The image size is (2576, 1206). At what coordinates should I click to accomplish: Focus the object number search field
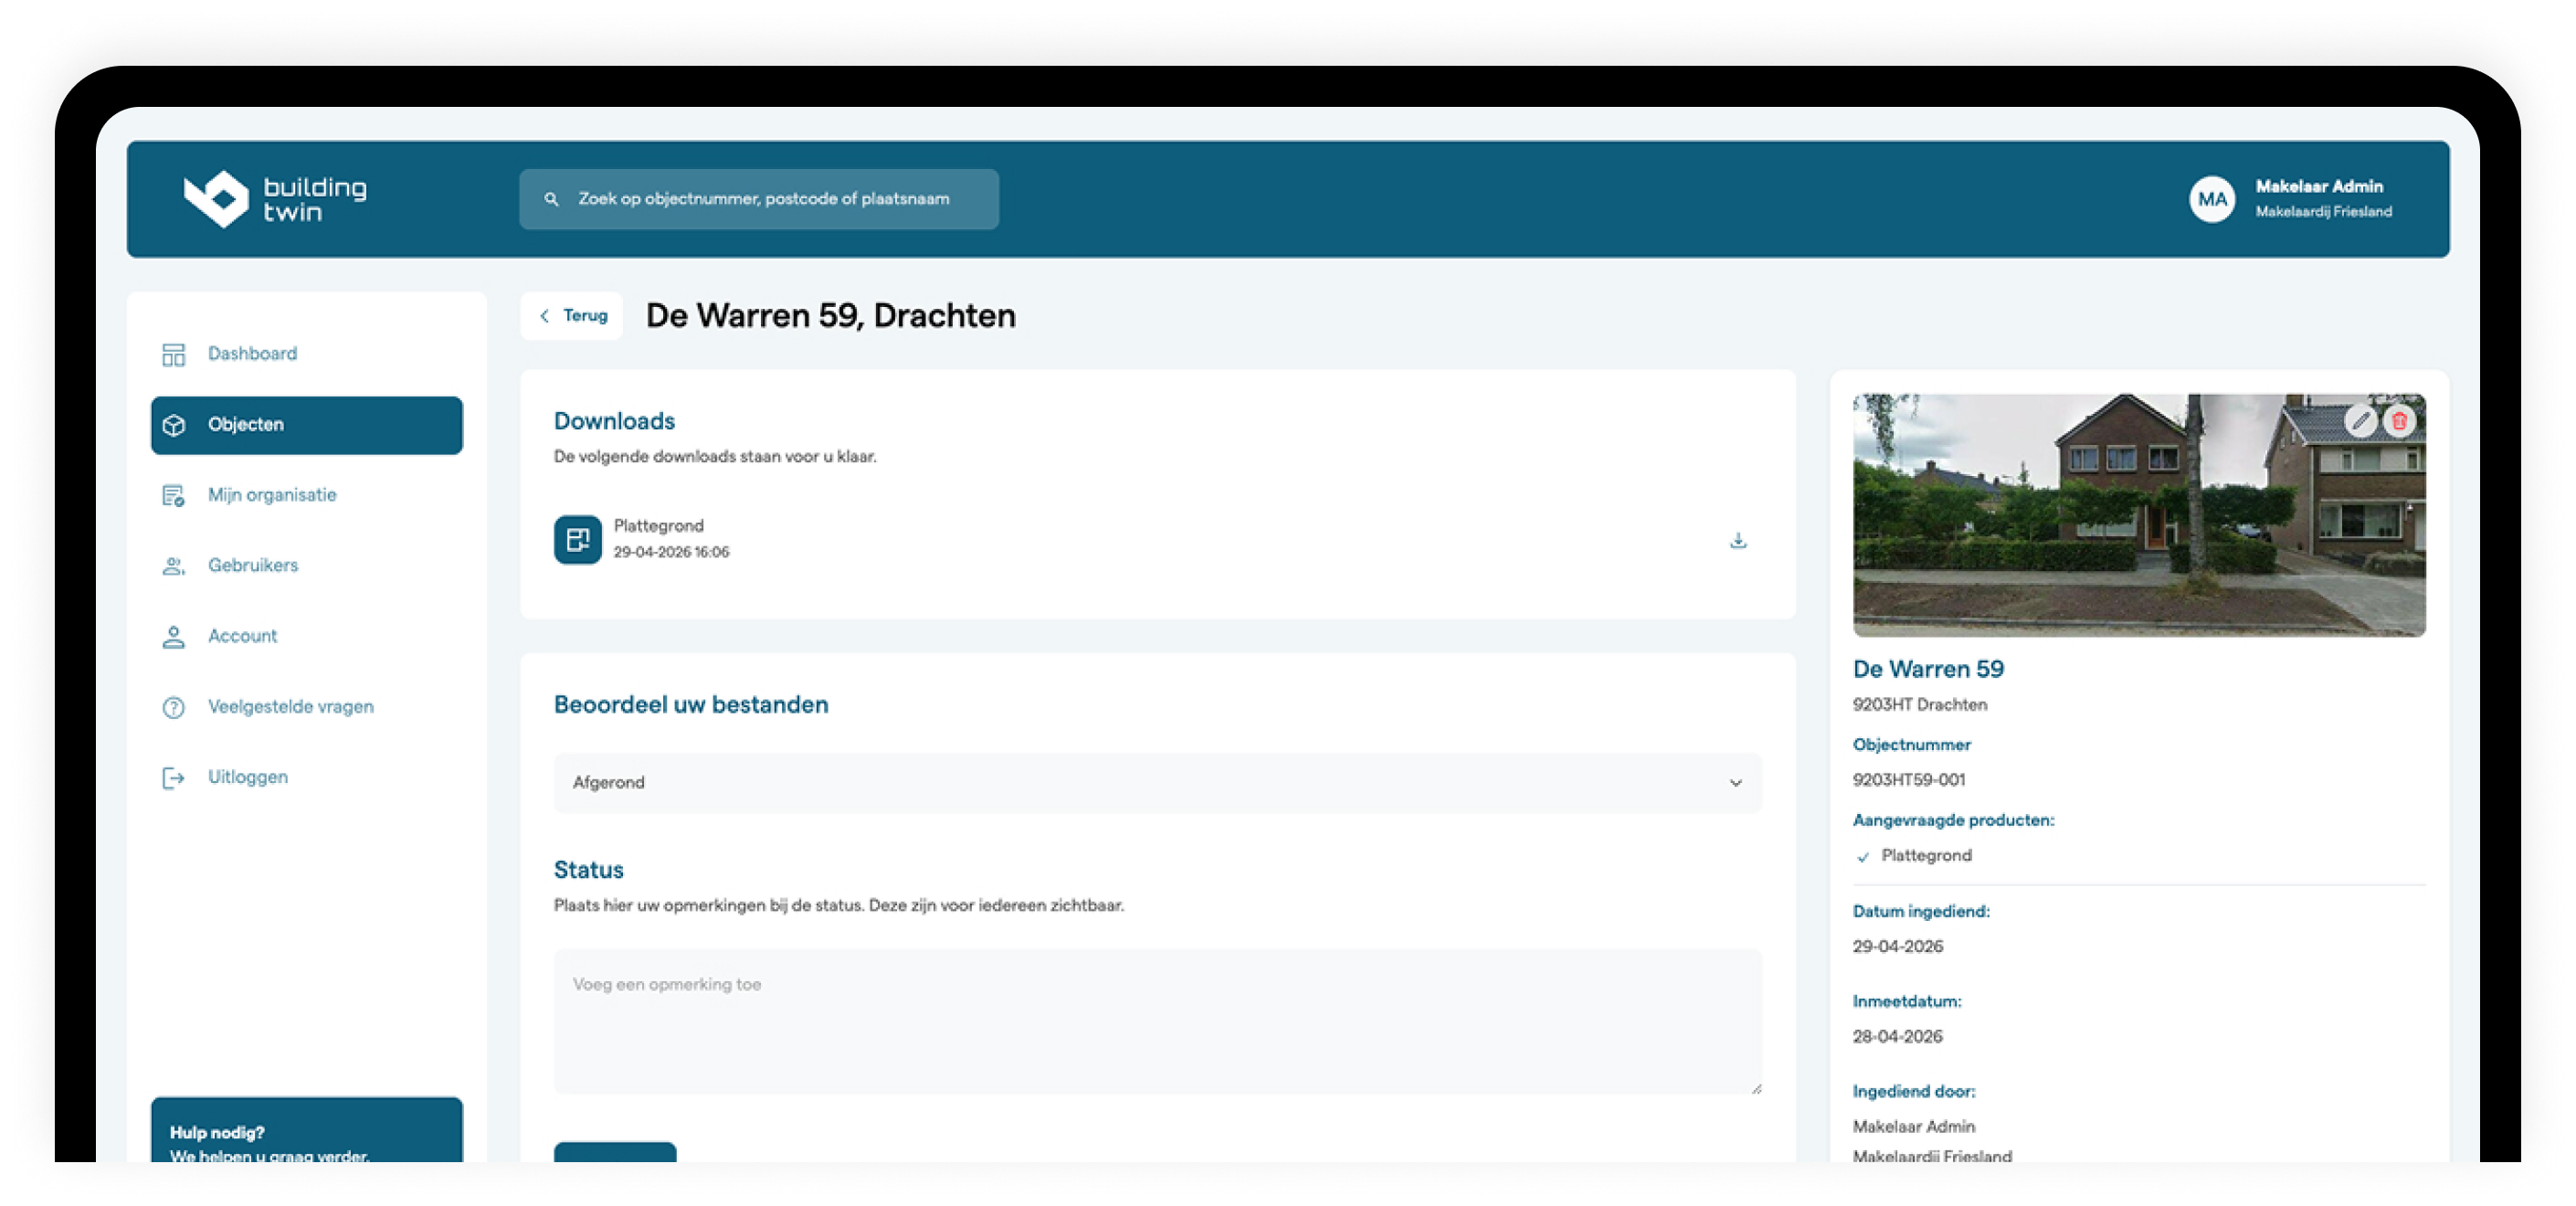coord(758,199)
